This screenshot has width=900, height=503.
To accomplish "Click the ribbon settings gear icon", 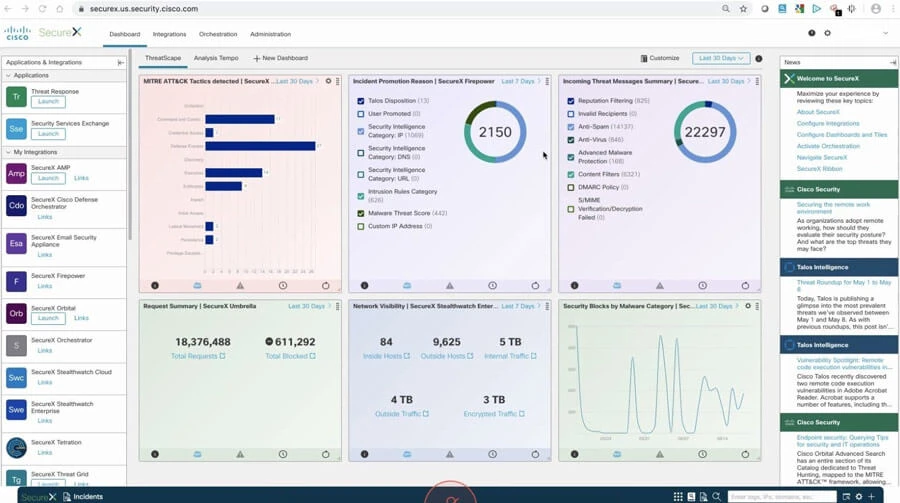I will 859,497.
